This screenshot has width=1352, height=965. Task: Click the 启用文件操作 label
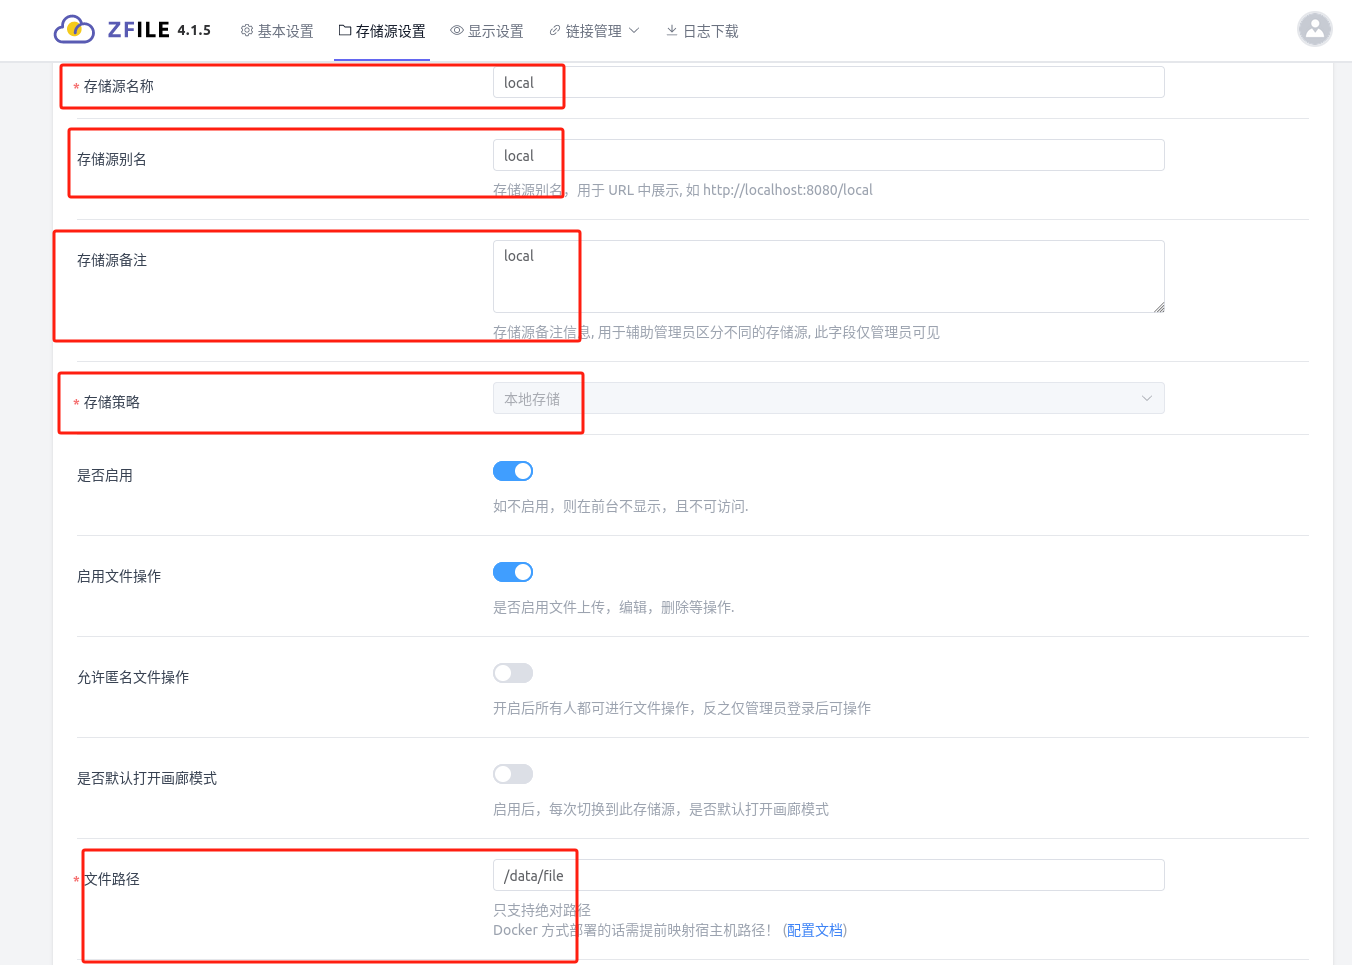[119, 576]
